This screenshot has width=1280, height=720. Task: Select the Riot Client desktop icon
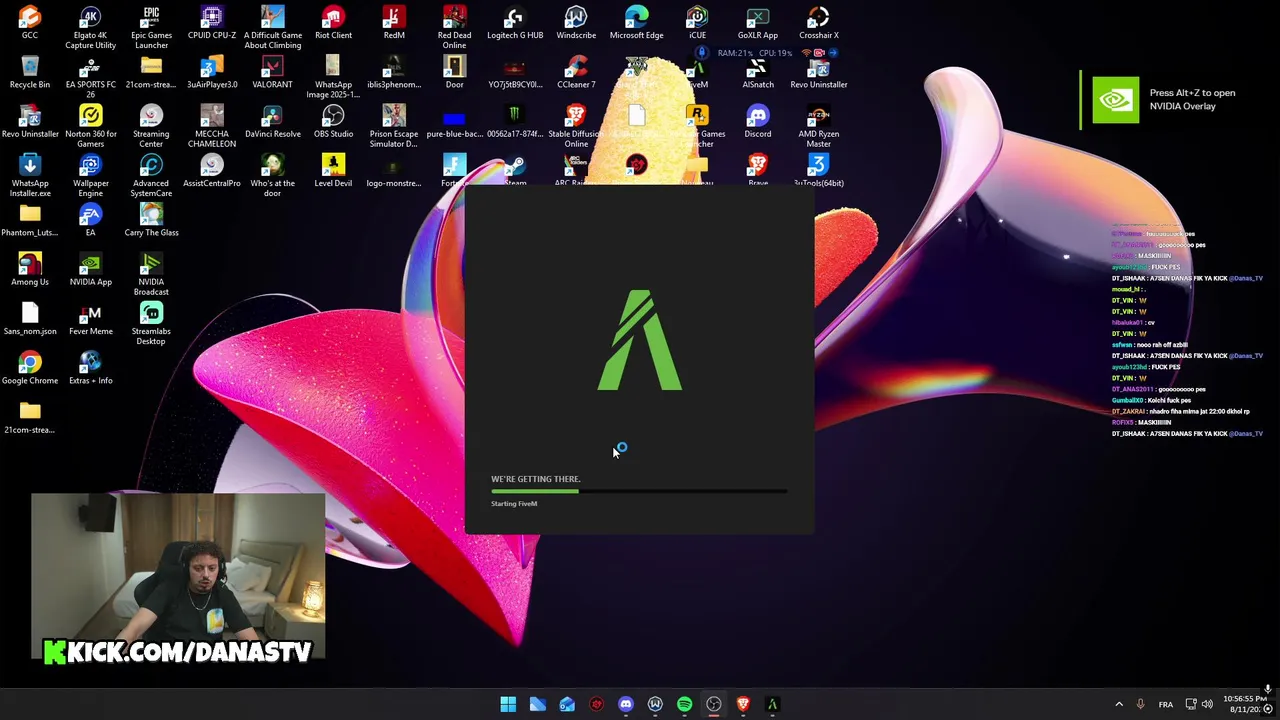pyautogui.click(x=333, y=23)
